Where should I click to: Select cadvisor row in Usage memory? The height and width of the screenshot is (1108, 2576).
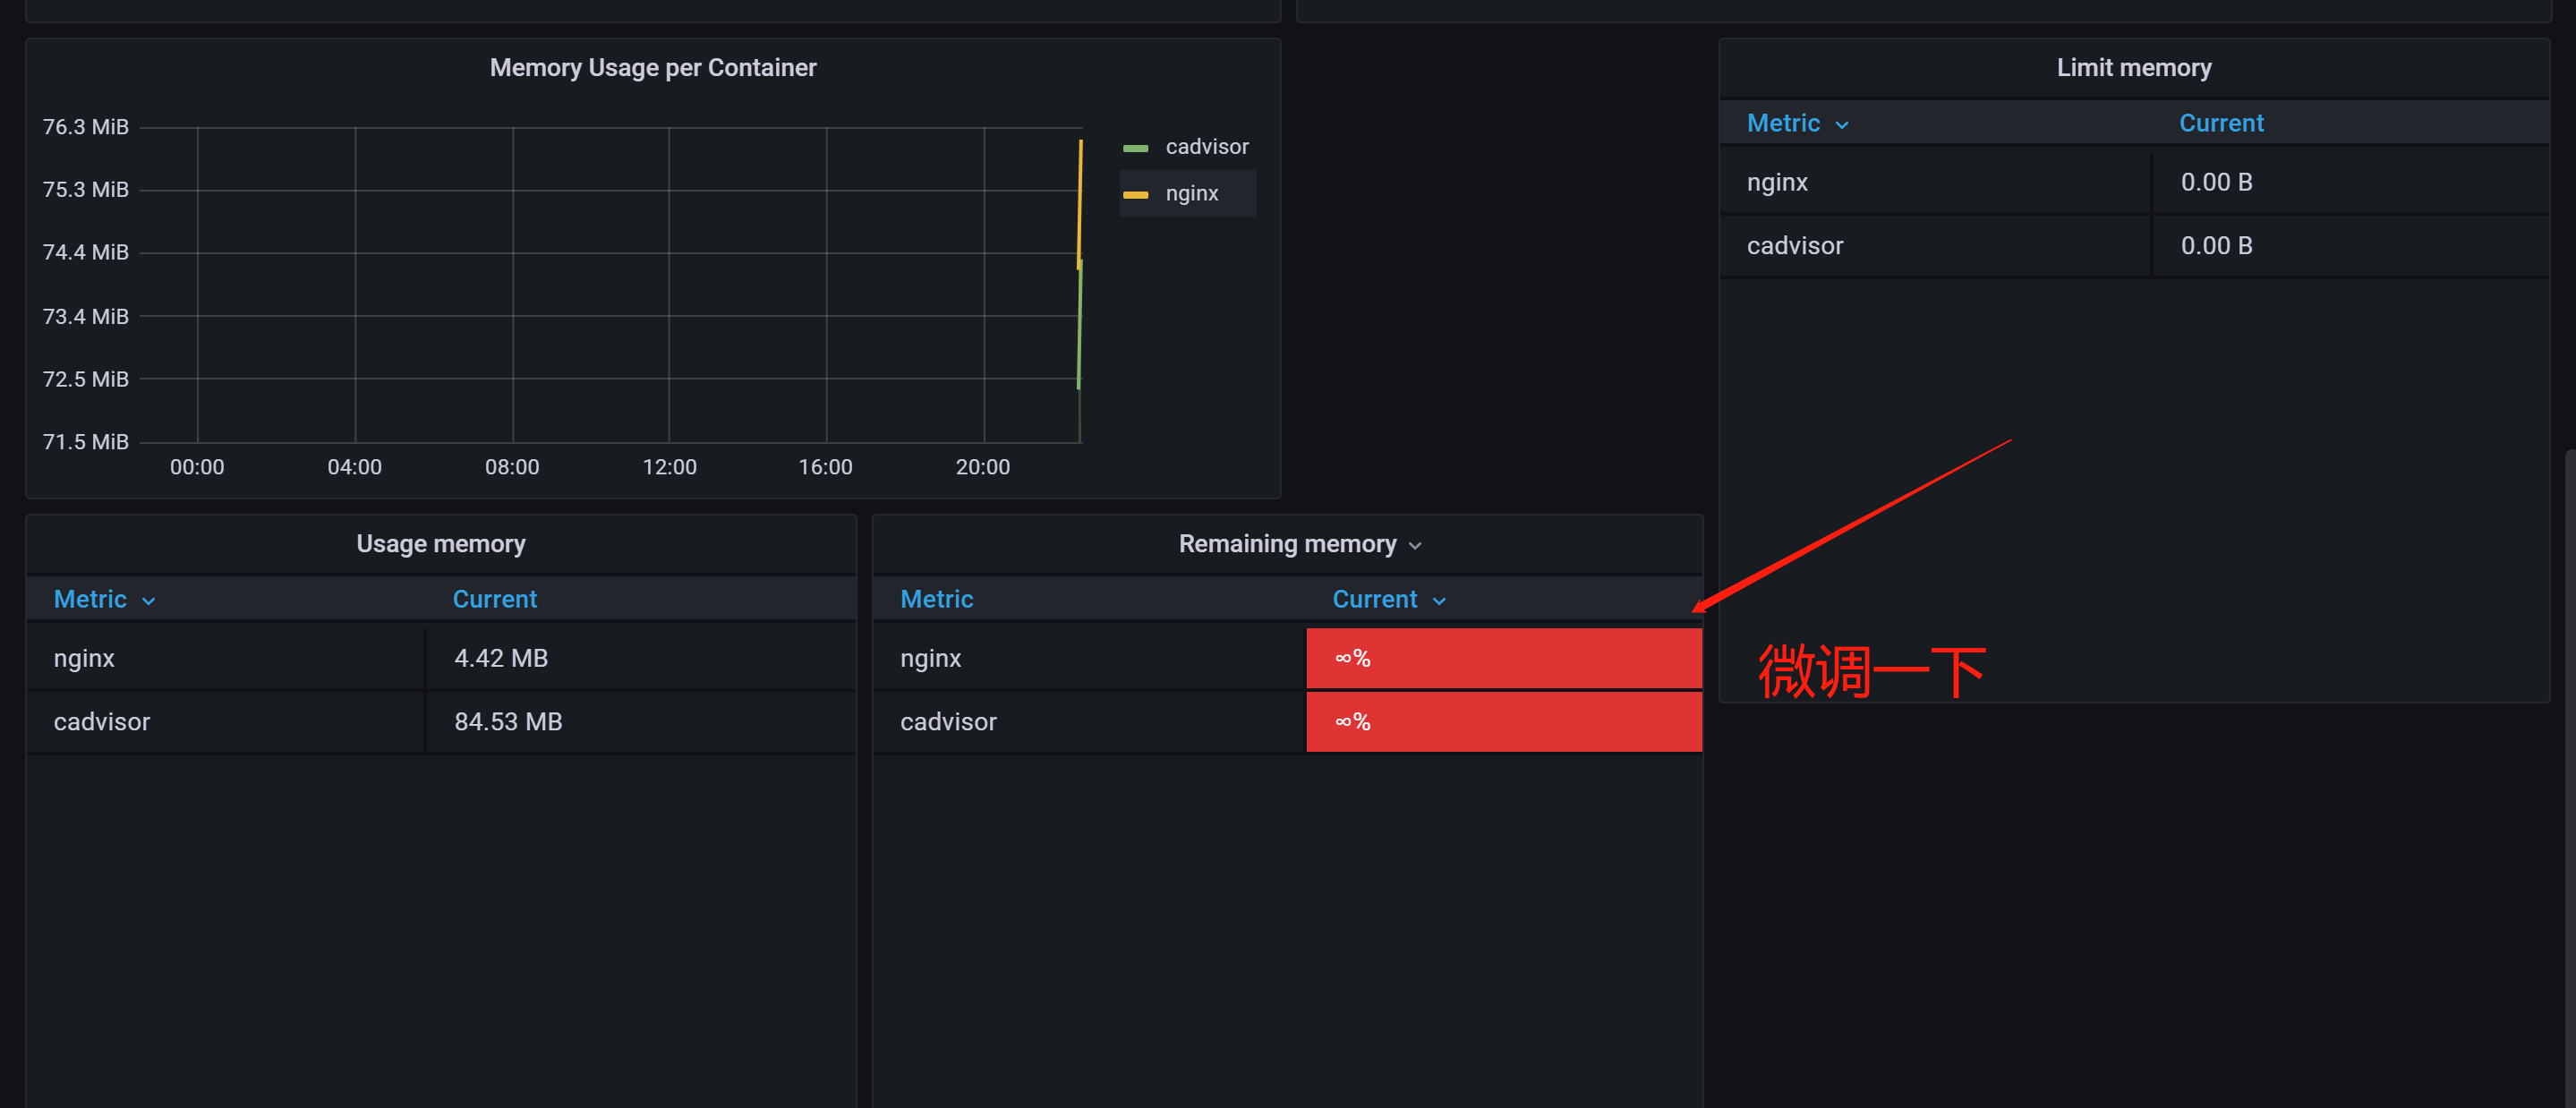(x=441, y=722)
